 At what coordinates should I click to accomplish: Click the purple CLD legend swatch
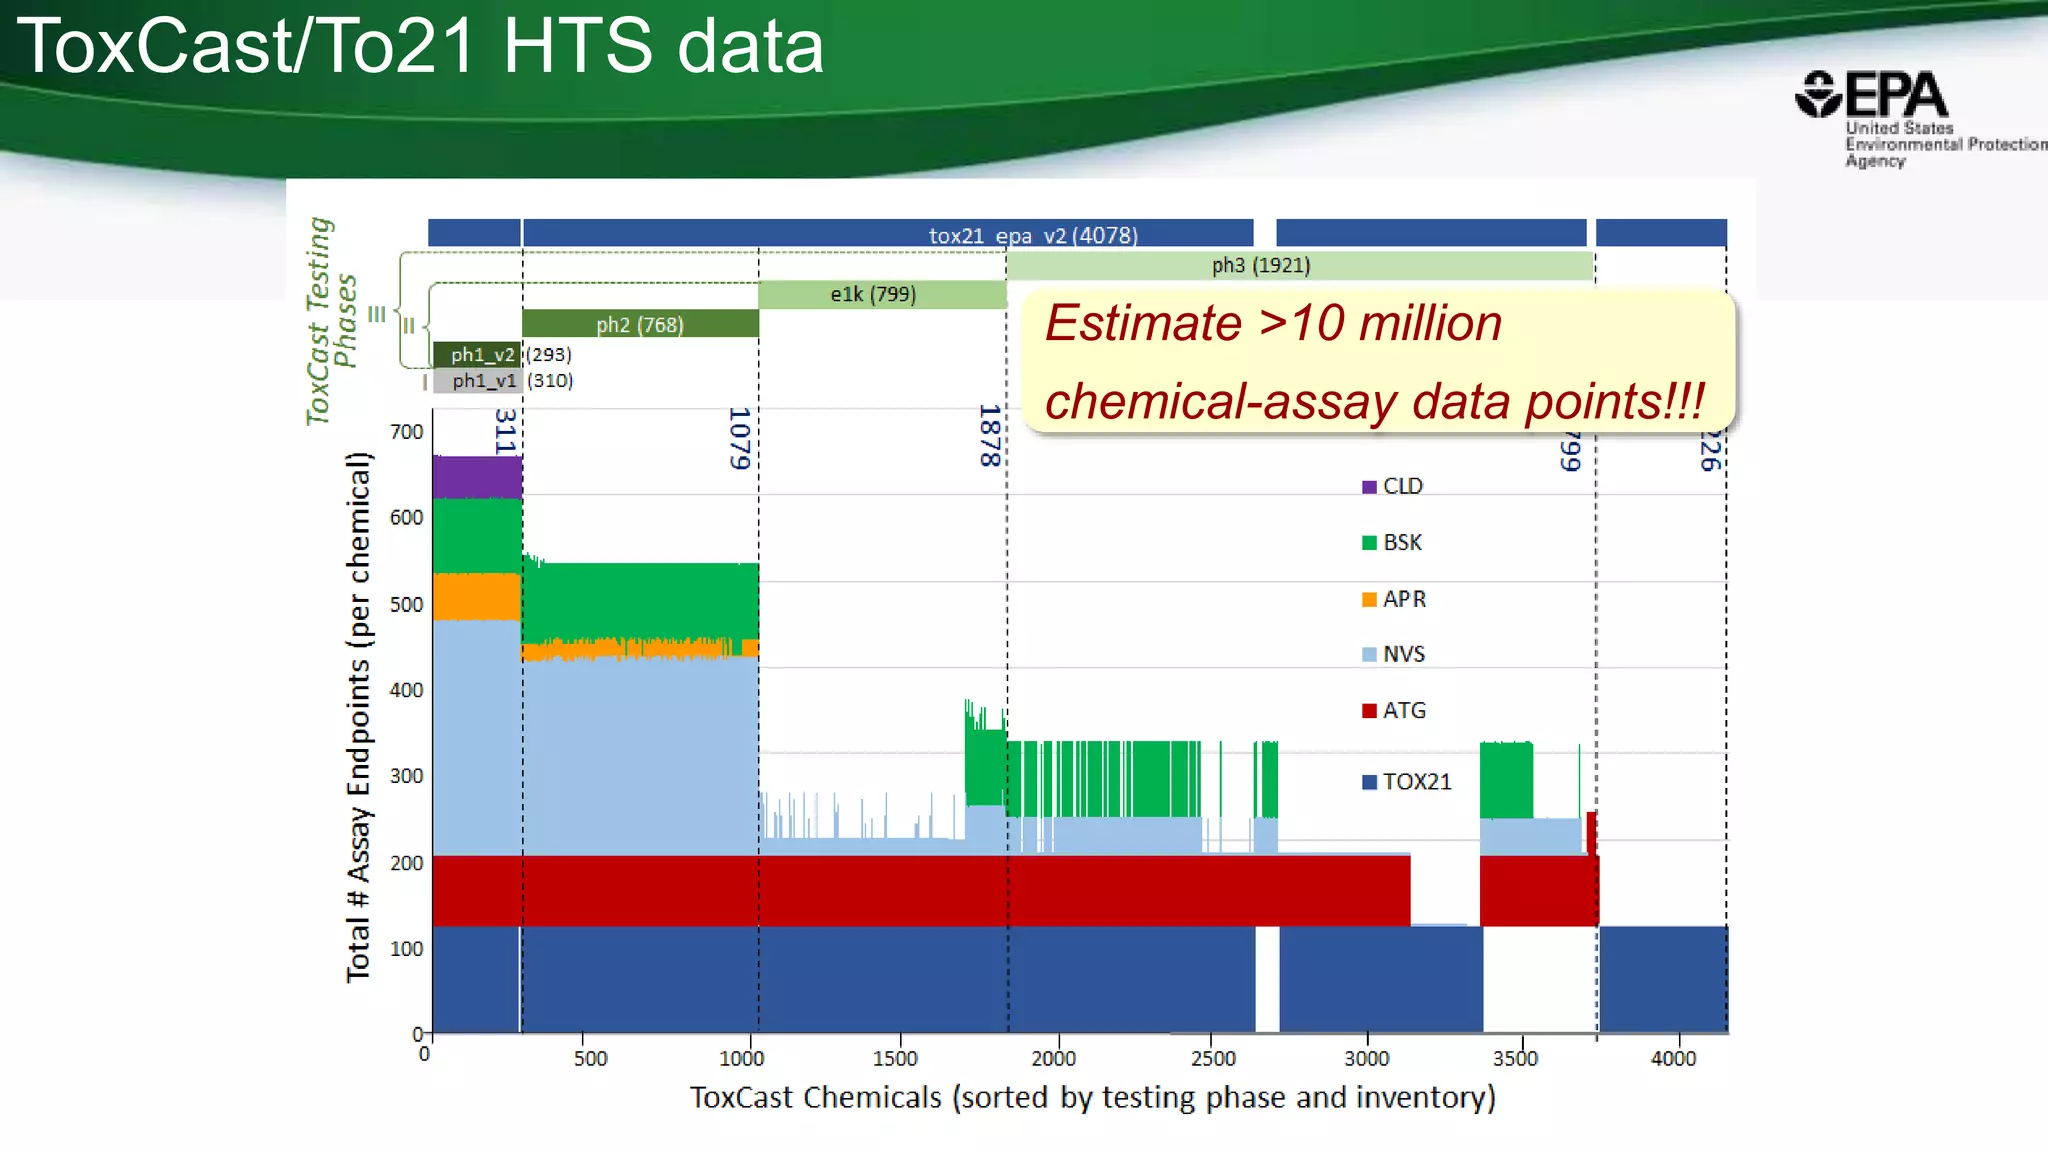tap(1369, 487)
